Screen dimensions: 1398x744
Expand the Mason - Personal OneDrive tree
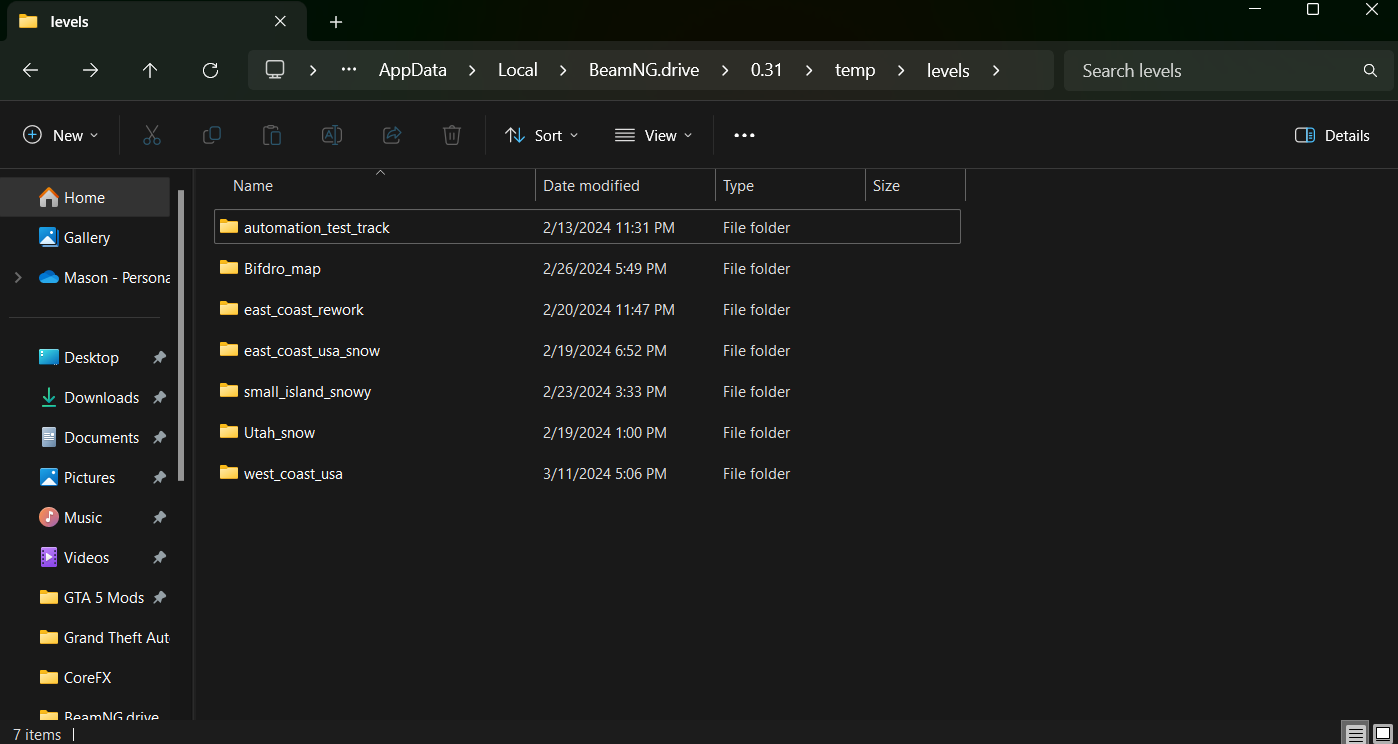coord(18,278)
